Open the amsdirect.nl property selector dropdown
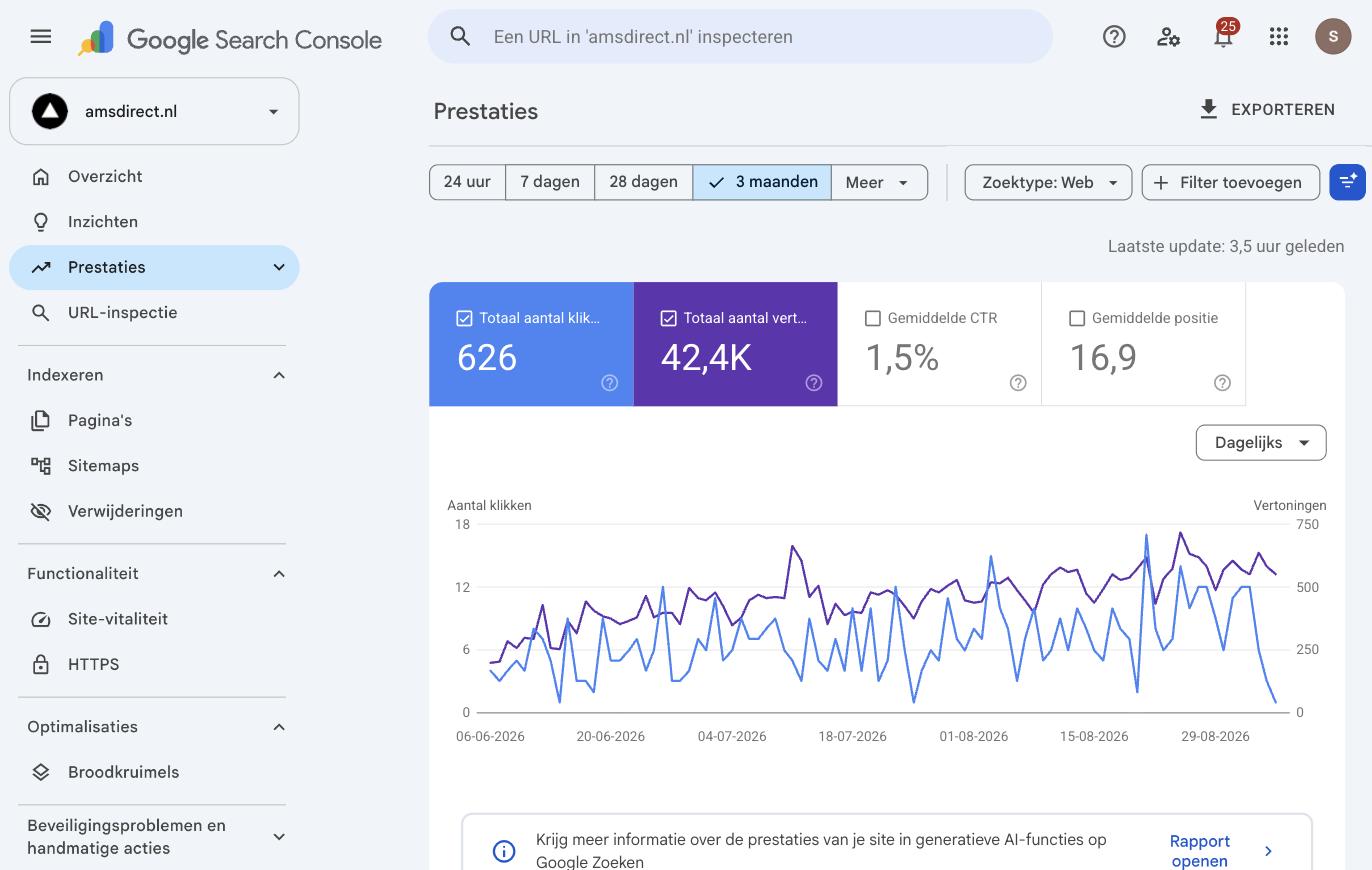 point(154,111)
